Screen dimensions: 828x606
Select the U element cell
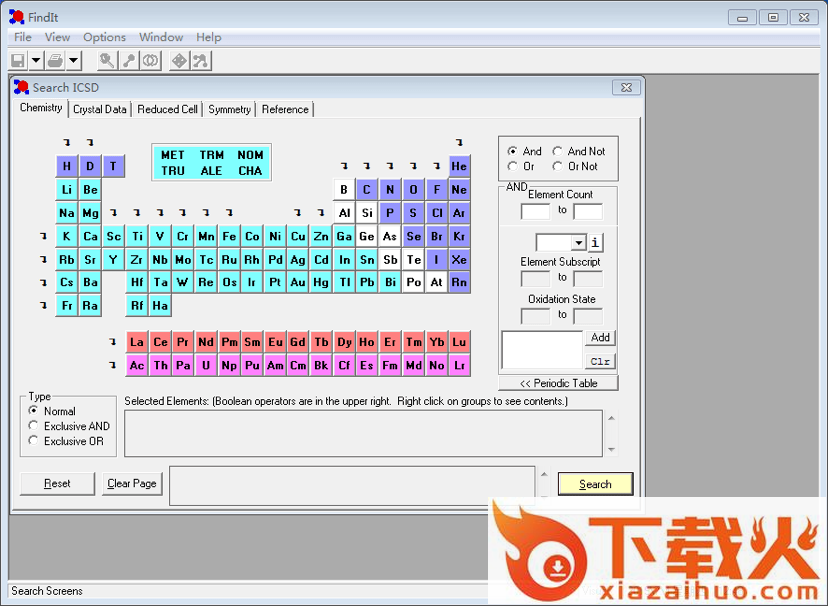click(x=206, y=365)
